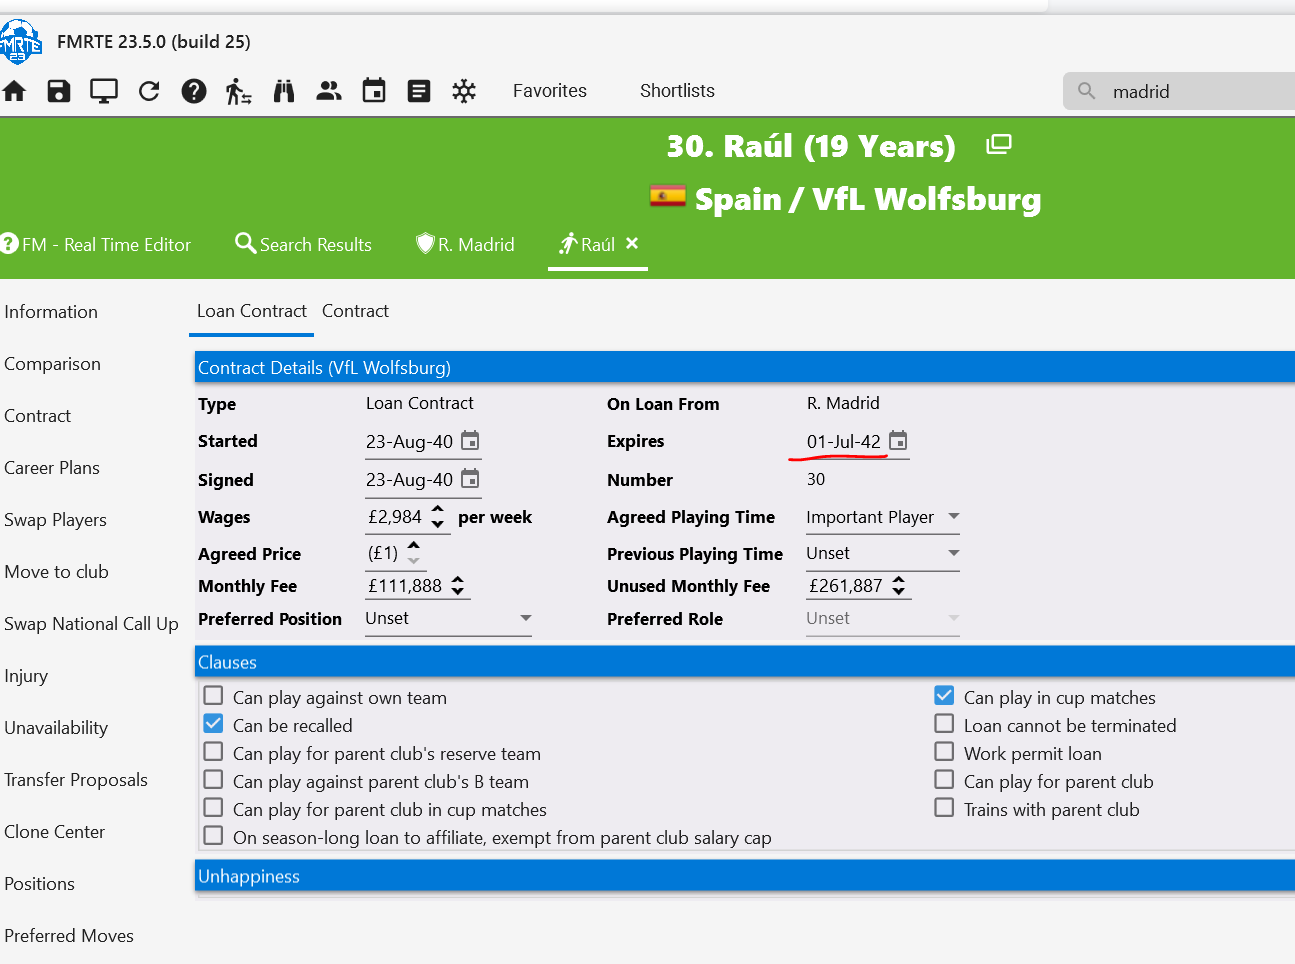Open Signed date calendar picker
The width and height of the screenshot is (1295, 964).
(470, 479)
